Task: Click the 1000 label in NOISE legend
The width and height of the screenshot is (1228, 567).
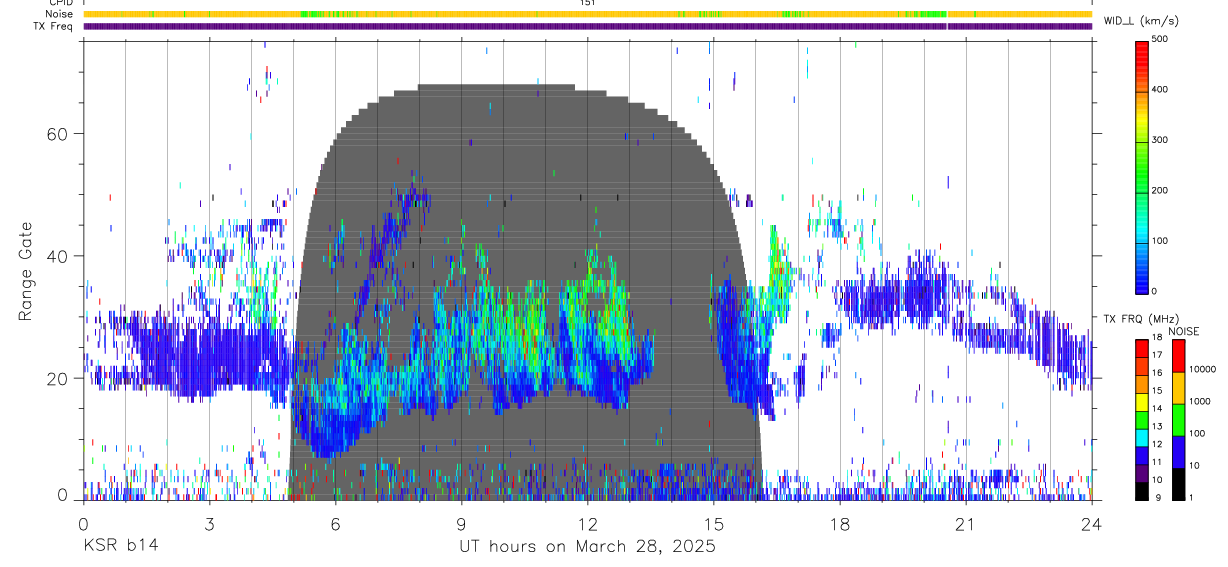Action: click(1199, 401)
